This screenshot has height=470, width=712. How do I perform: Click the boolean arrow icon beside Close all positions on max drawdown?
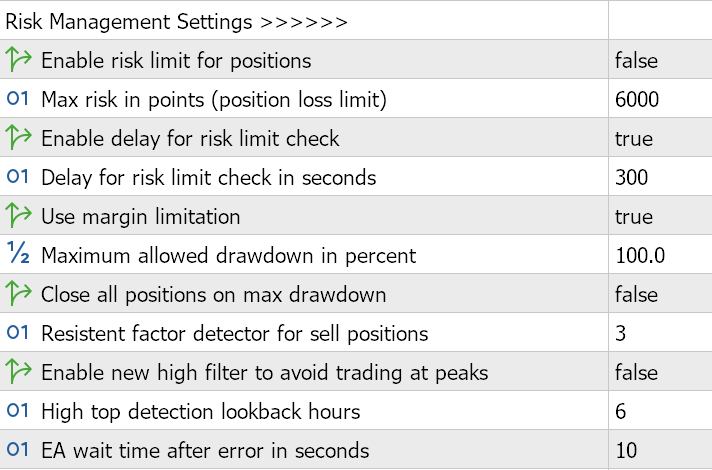pos(18,294)
